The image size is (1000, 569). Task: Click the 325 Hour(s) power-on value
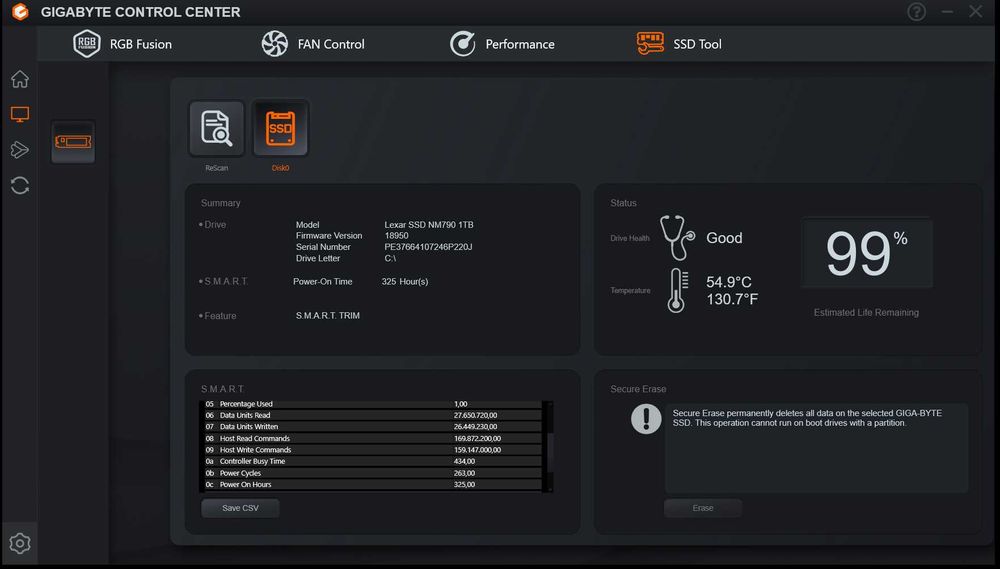(x=404, y=281)
